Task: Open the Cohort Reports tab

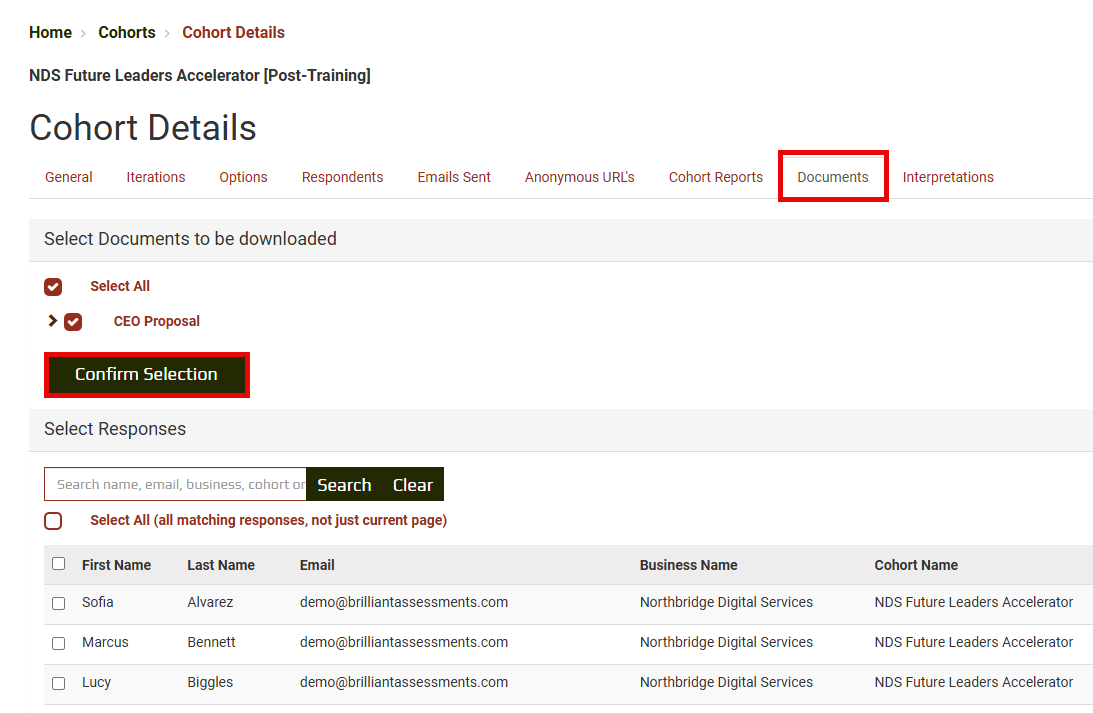Action: (715, 177)
